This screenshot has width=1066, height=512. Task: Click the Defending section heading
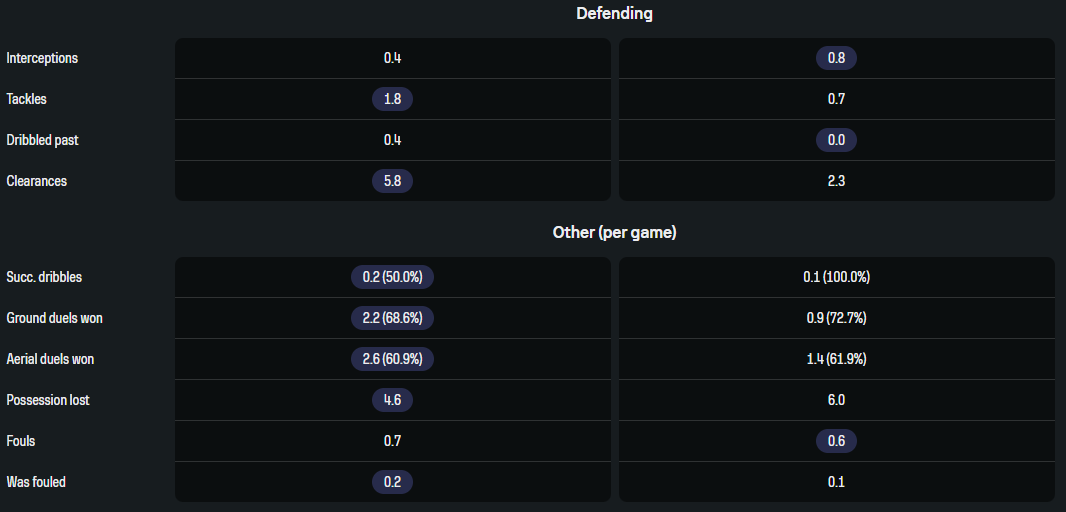(x=615, y=14)
